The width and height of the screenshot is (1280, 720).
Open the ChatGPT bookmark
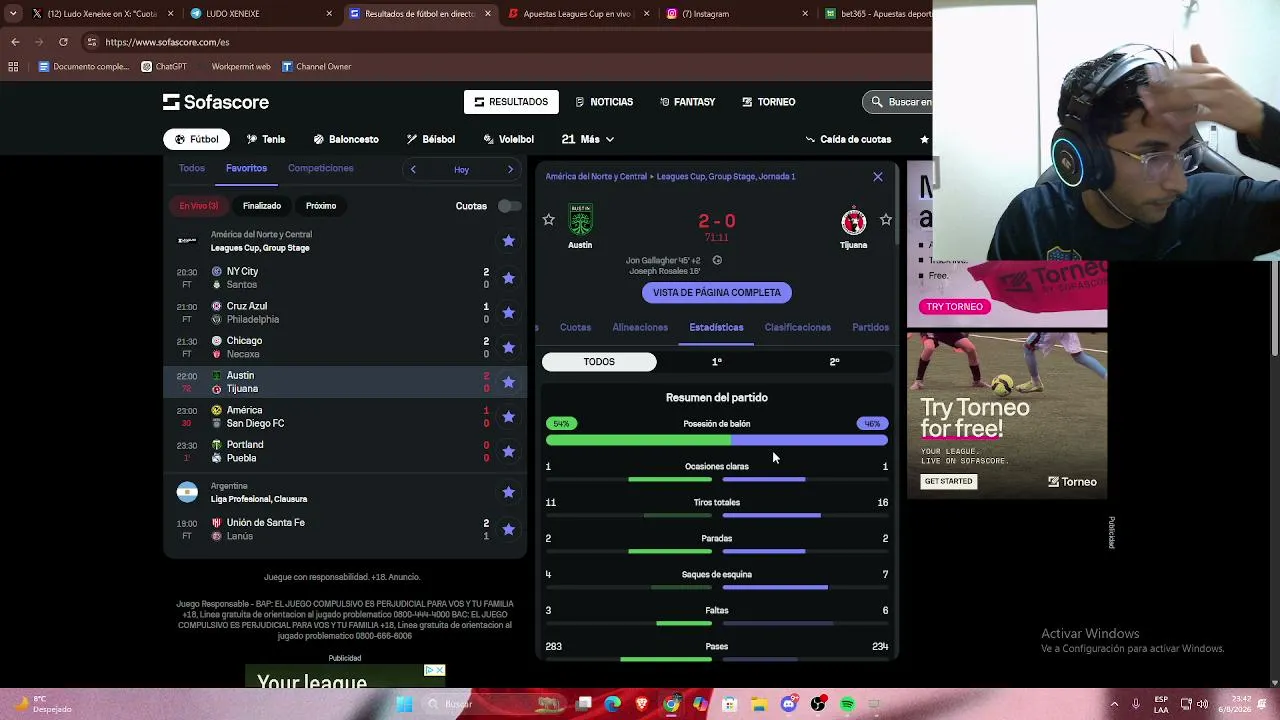pos(164,67)
